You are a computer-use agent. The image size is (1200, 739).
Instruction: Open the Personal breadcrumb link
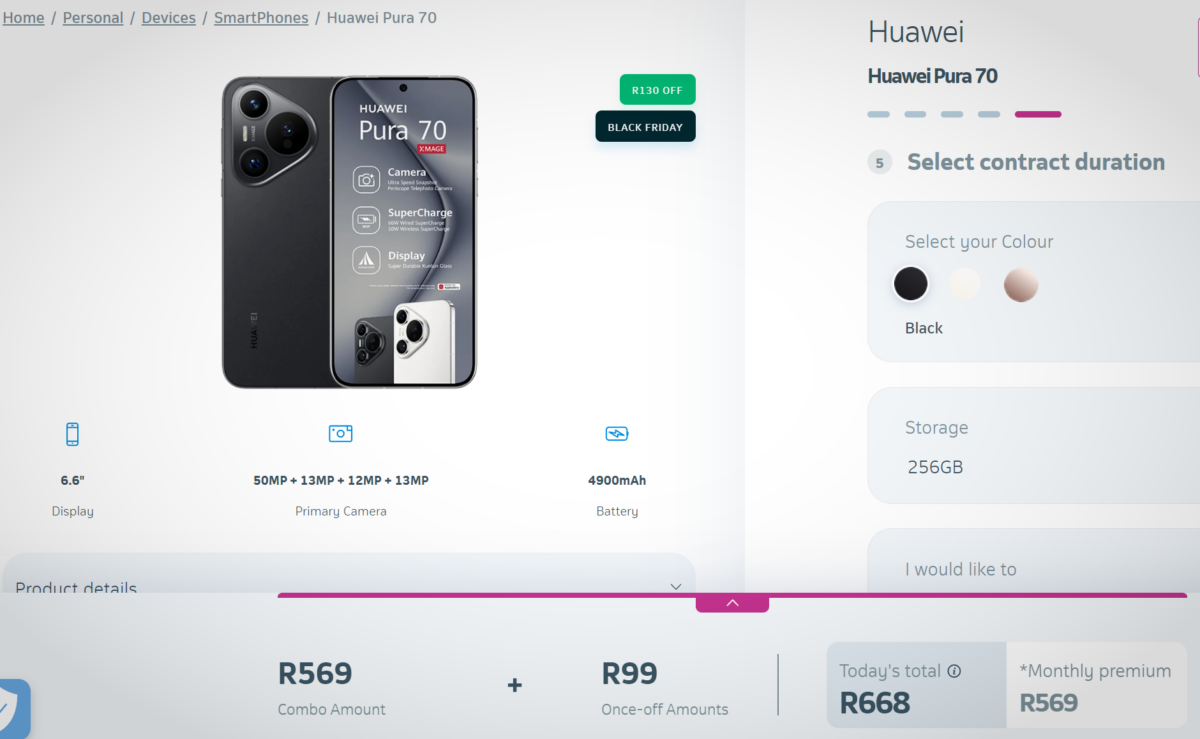click(93, 18)
